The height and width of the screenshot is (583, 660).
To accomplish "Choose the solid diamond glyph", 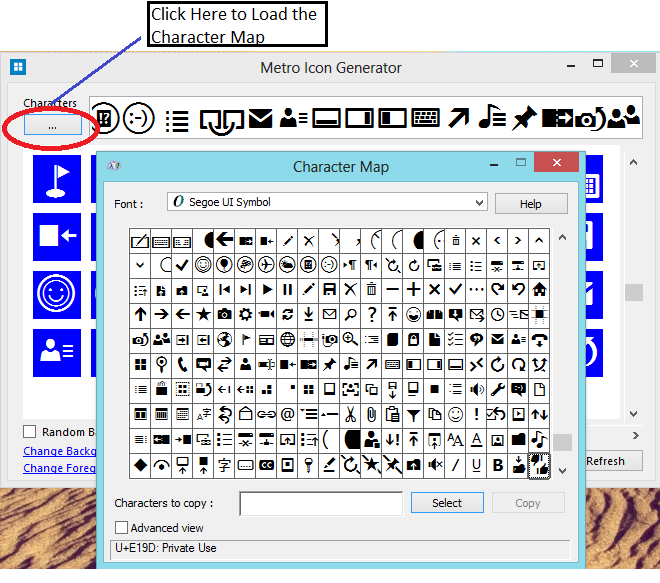I will coord(140,465).
